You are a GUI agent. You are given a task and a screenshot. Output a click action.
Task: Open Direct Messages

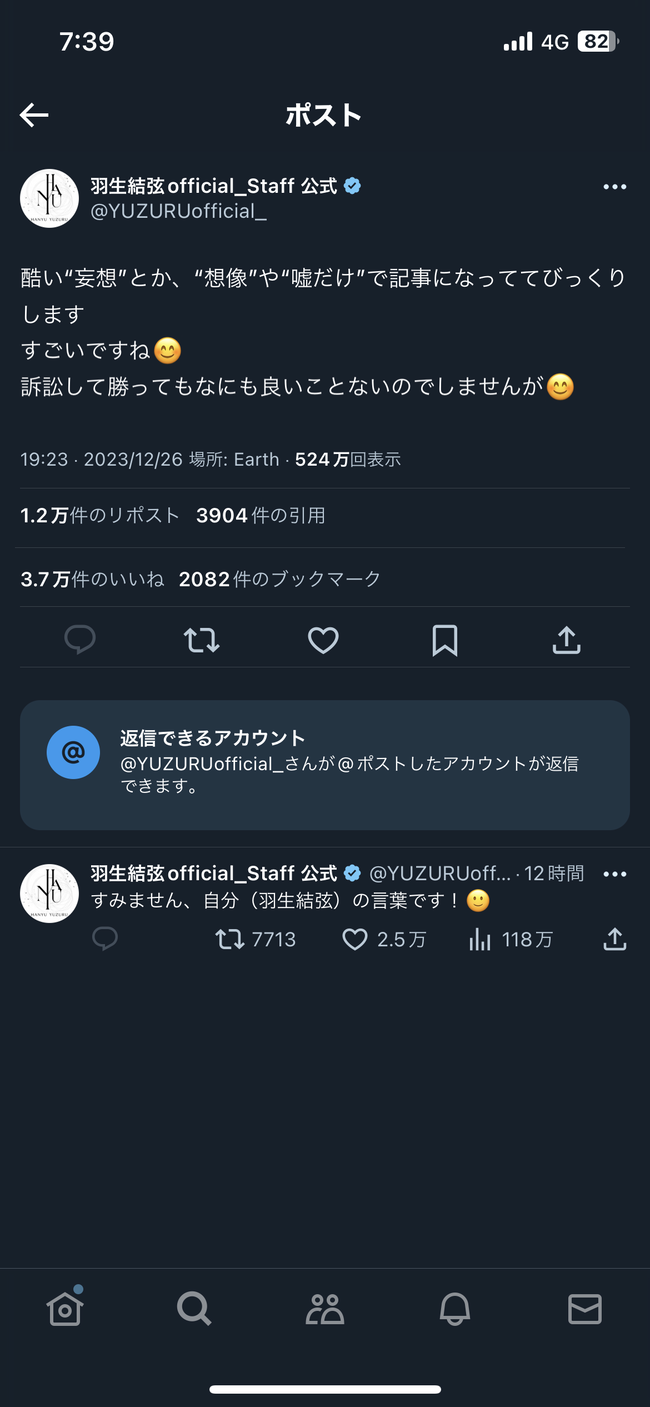tap(585, 1308)
